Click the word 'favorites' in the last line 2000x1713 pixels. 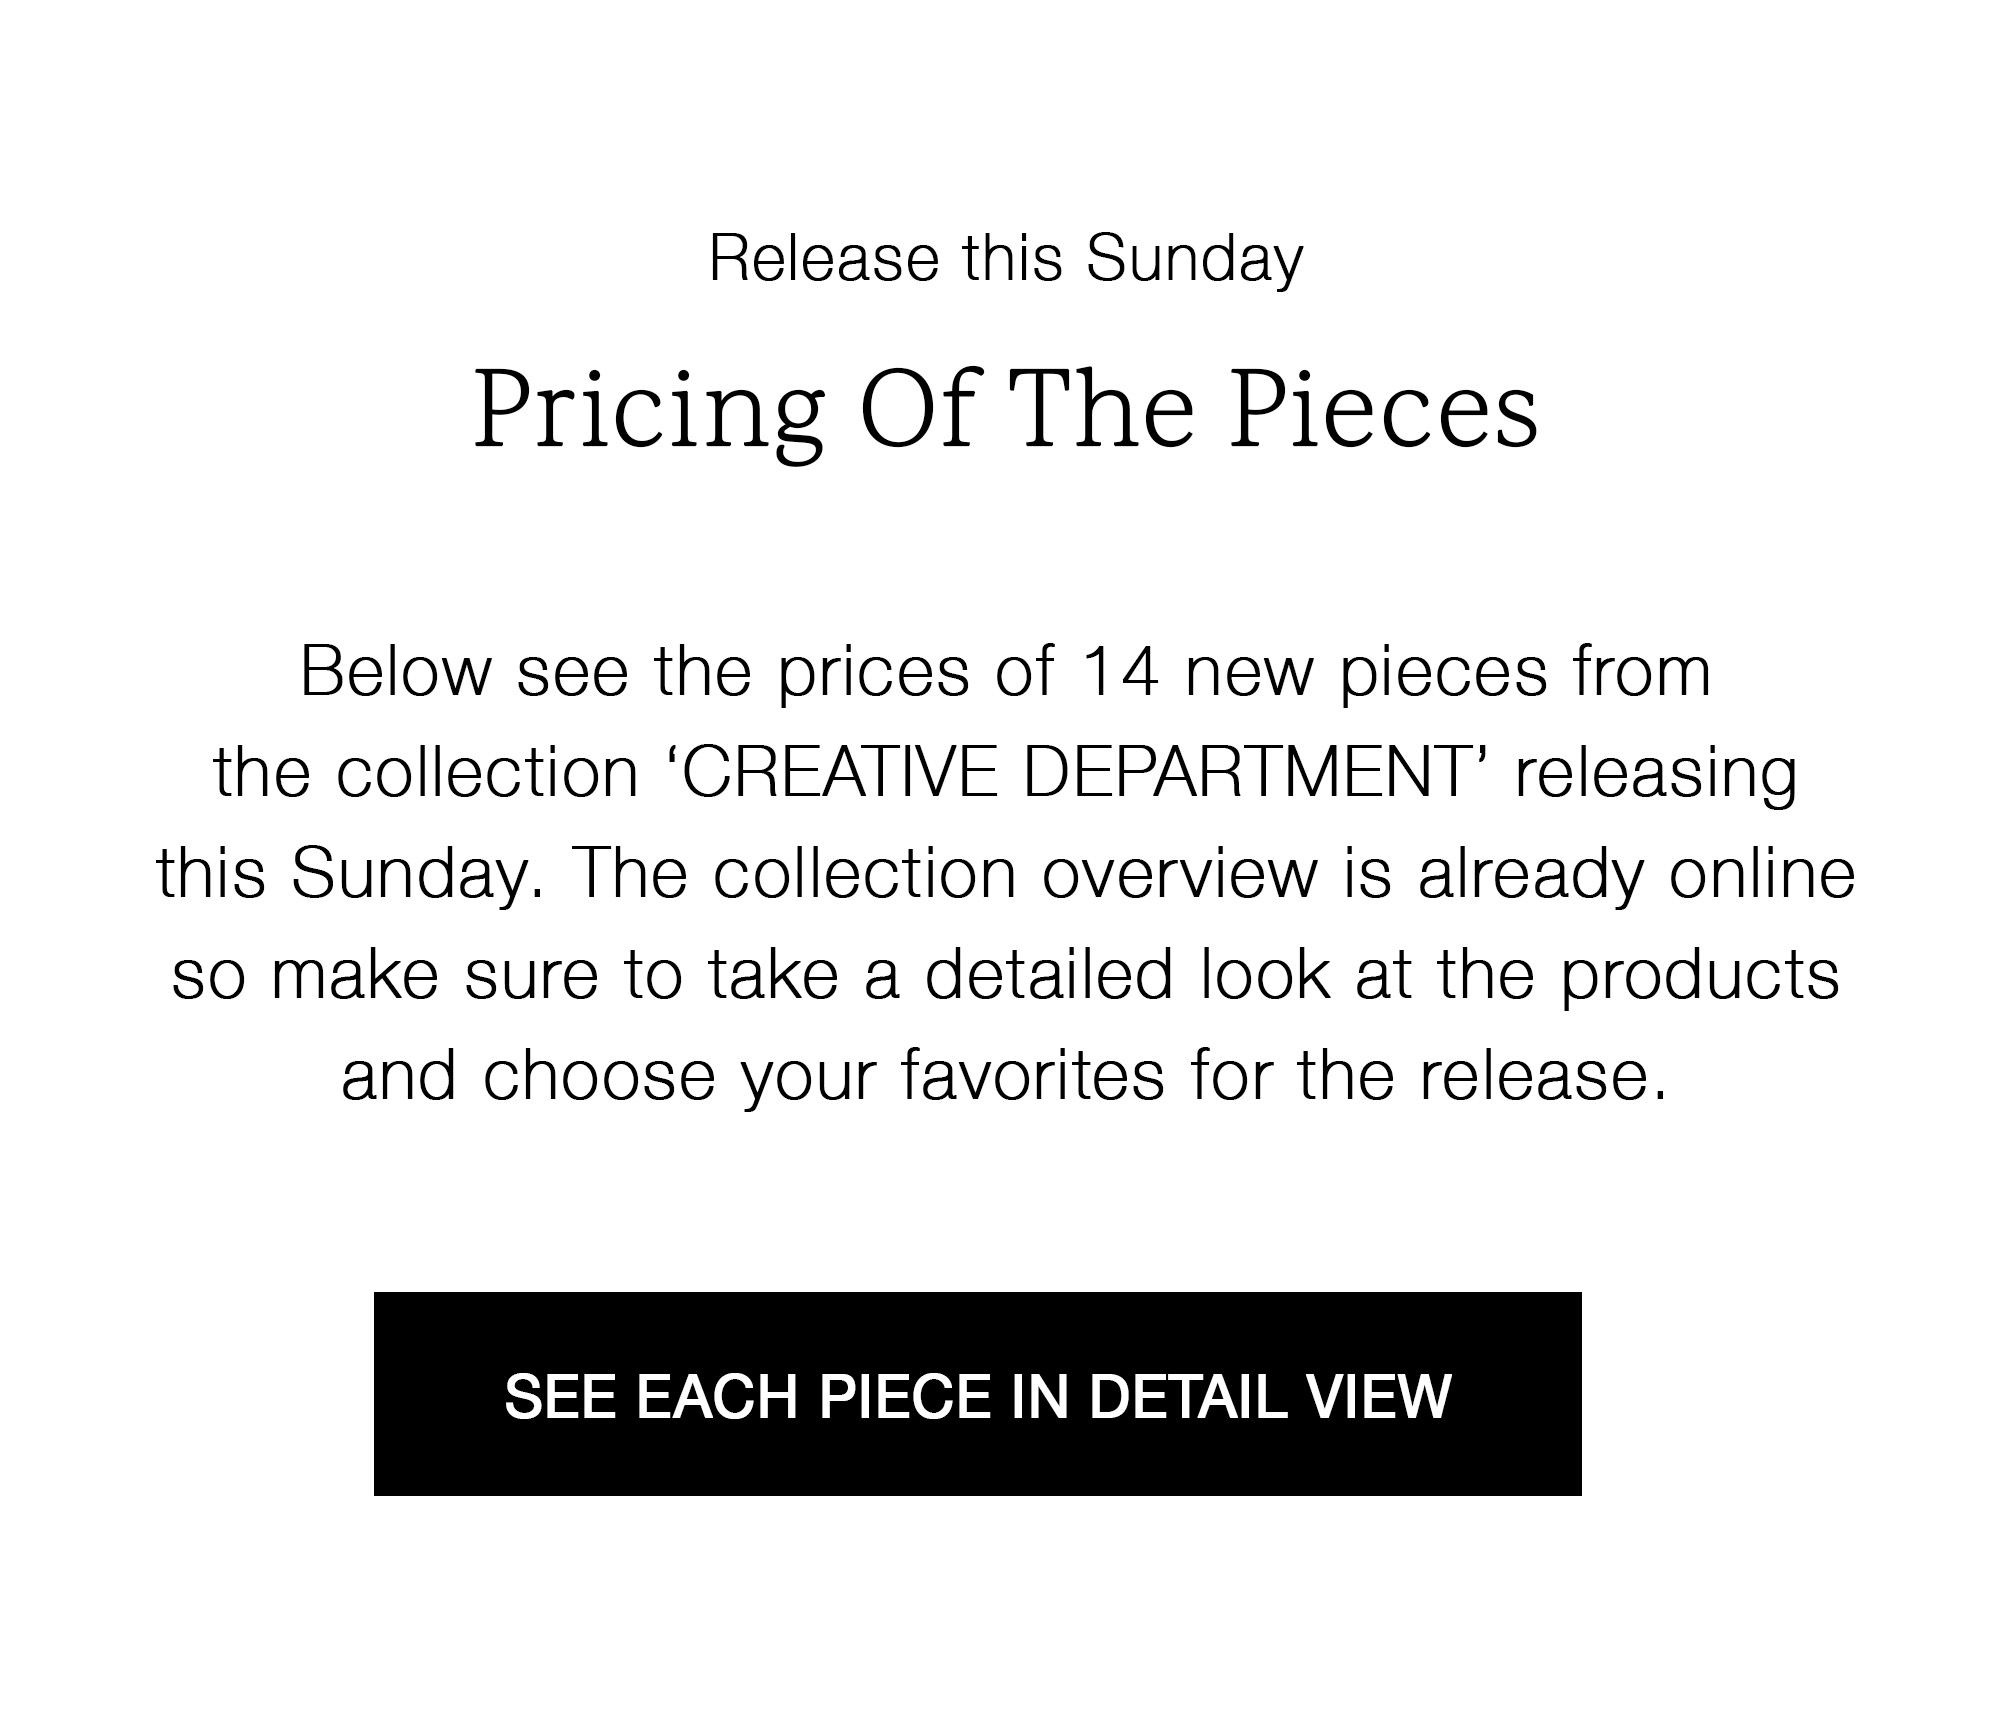click(x=1032, y=1075)
